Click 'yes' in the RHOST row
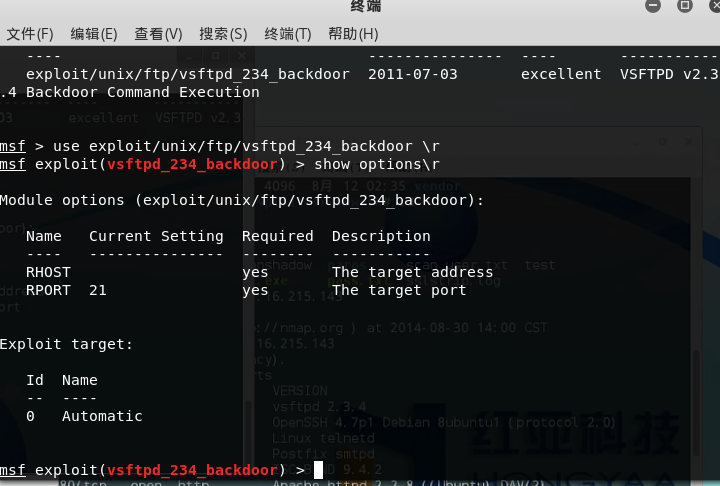This screenshot has width=720, height=486. point(255,273)
